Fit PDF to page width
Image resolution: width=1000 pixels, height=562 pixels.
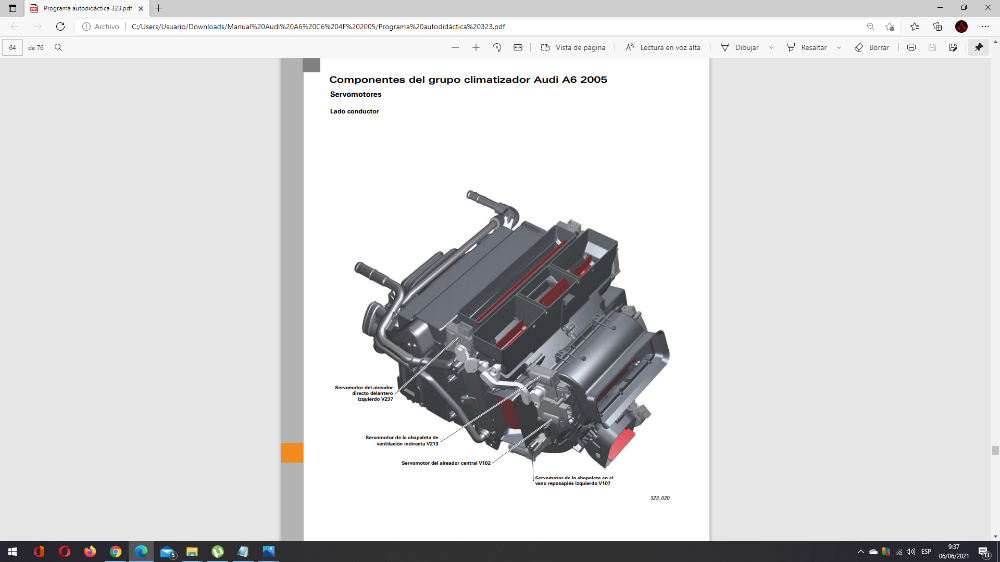pyautogui.click(x=518, y=47)
